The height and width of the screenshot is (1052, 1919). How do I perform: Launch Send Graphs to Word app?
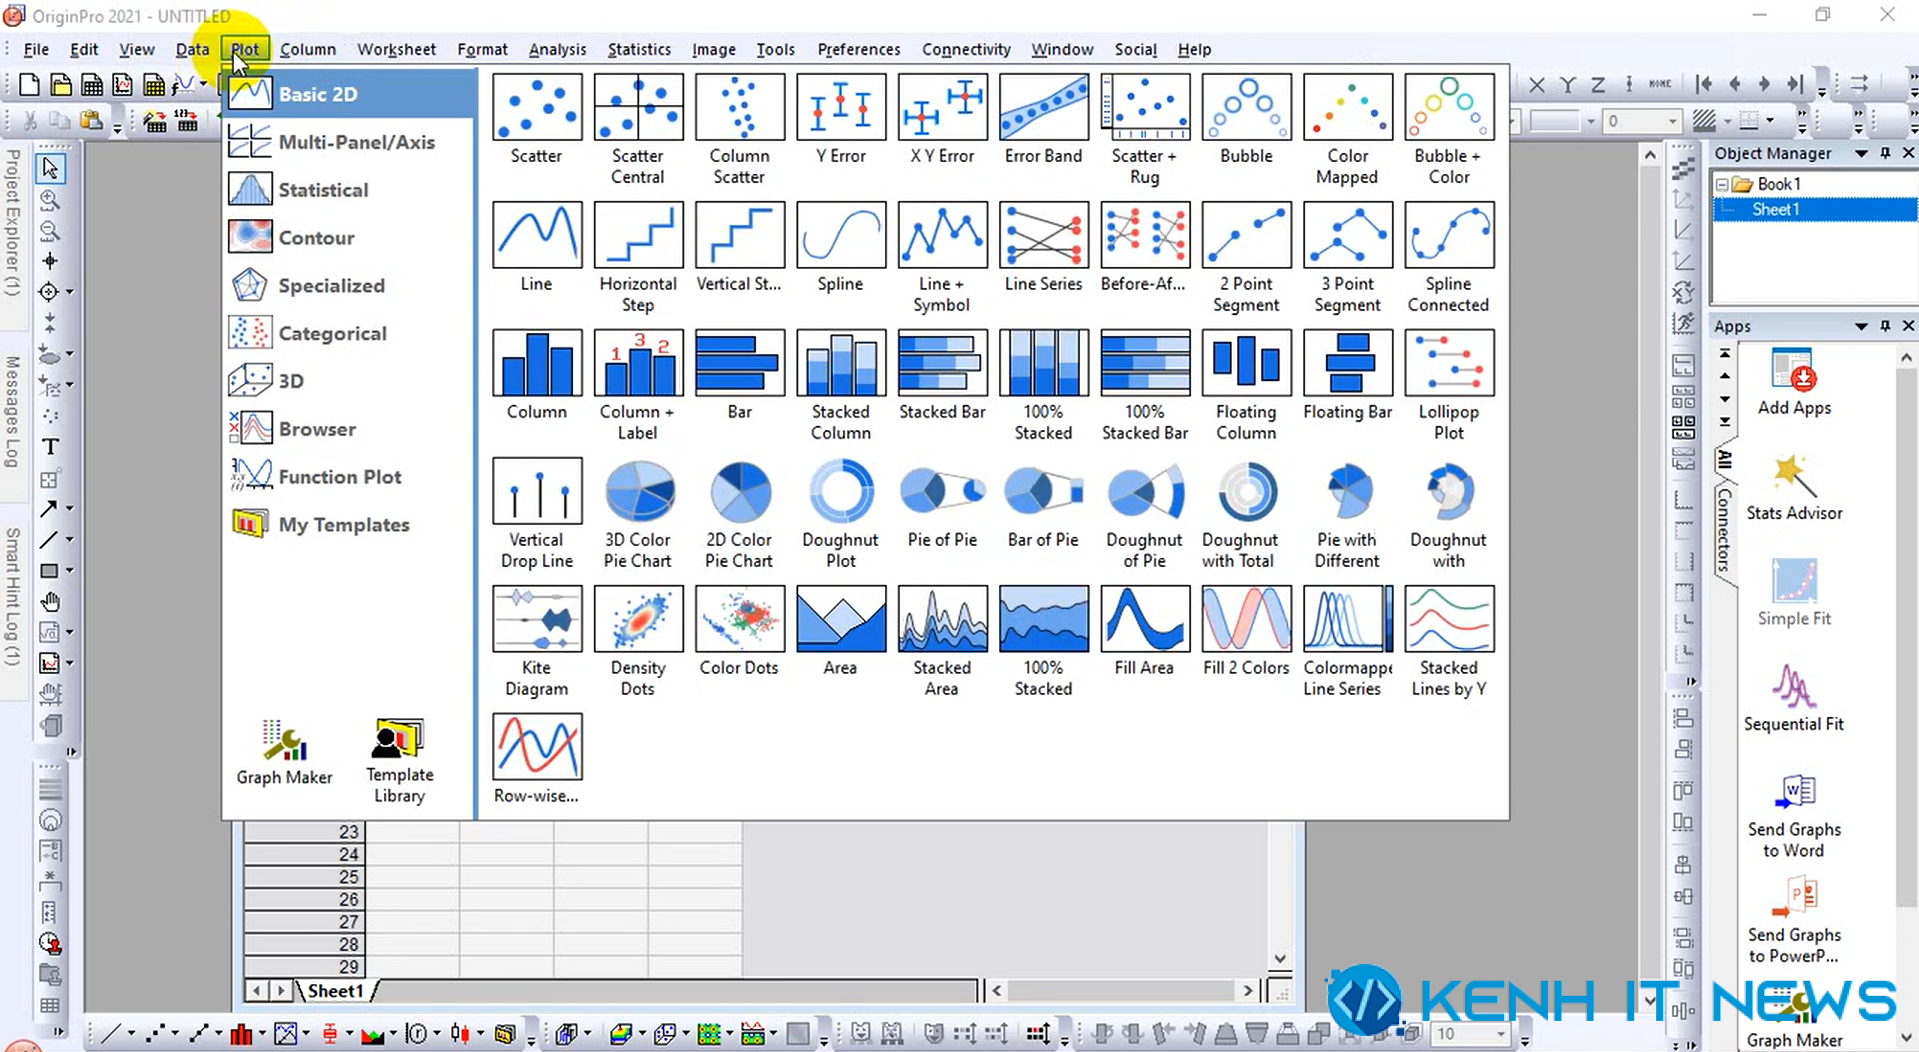[1794, 816]
